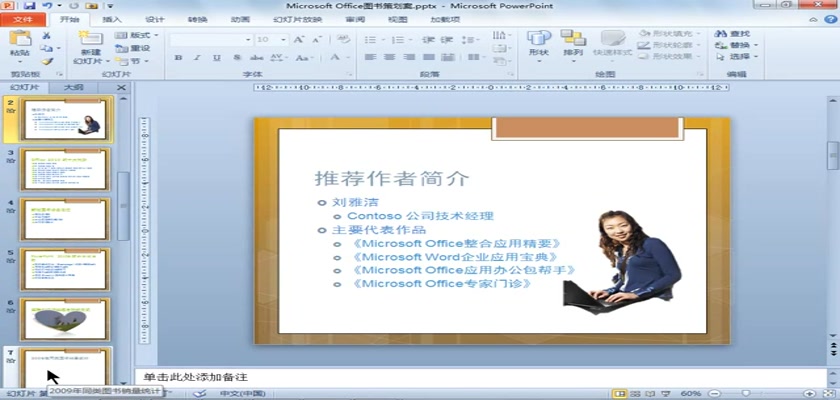Click the Decrease Indent icon
Image resolution: width=840 pixels, height=400 pixels.
pyautogui.click(x=428, y=40)
